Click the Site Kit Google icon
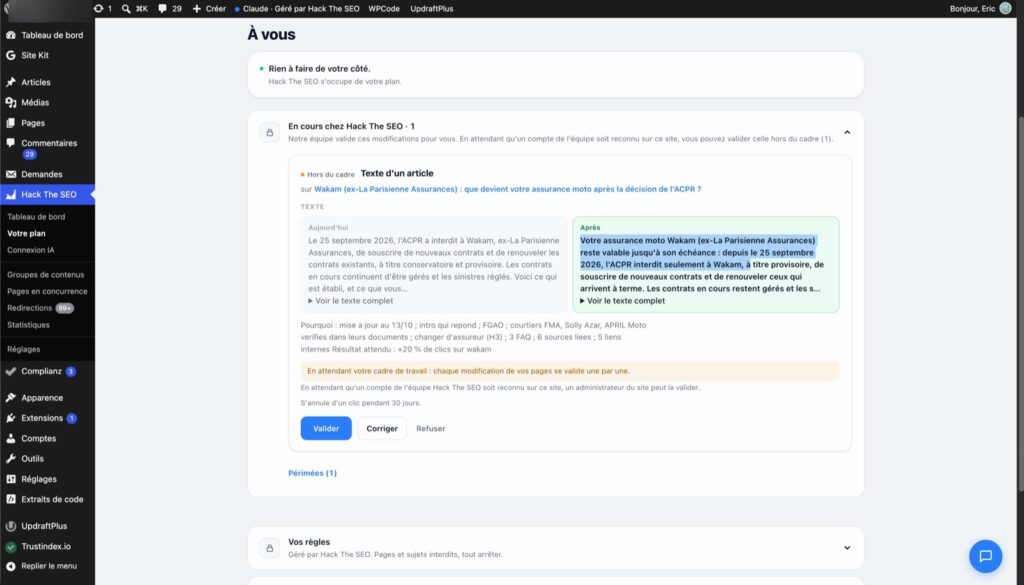1024x585 pixels. click(x=11, y=55)
